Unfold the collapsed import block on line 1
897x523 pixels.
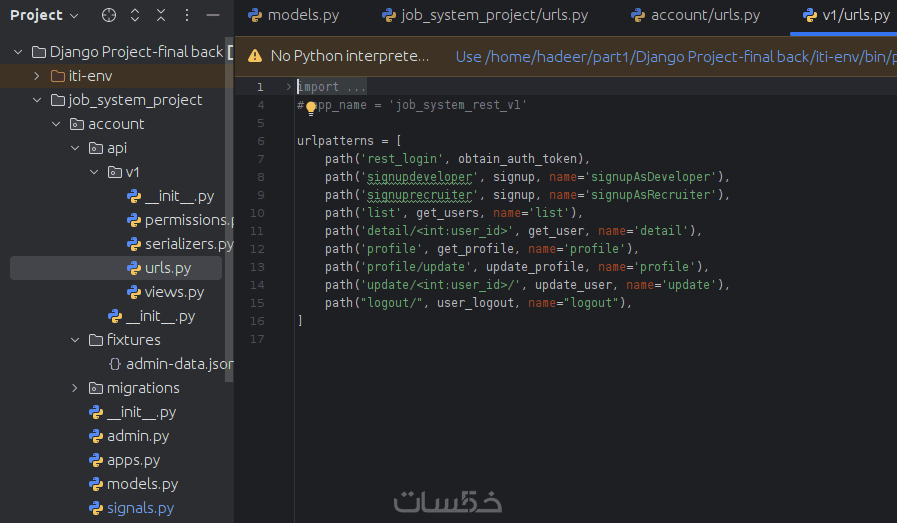coord(289,87)
